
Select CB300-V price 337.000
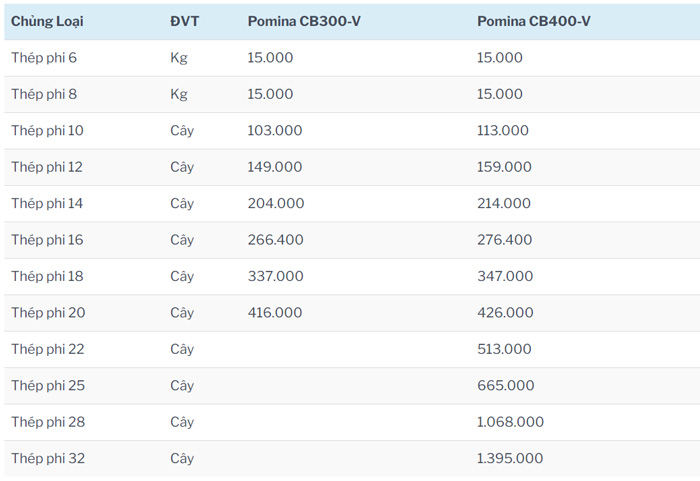tap(275, 276)
